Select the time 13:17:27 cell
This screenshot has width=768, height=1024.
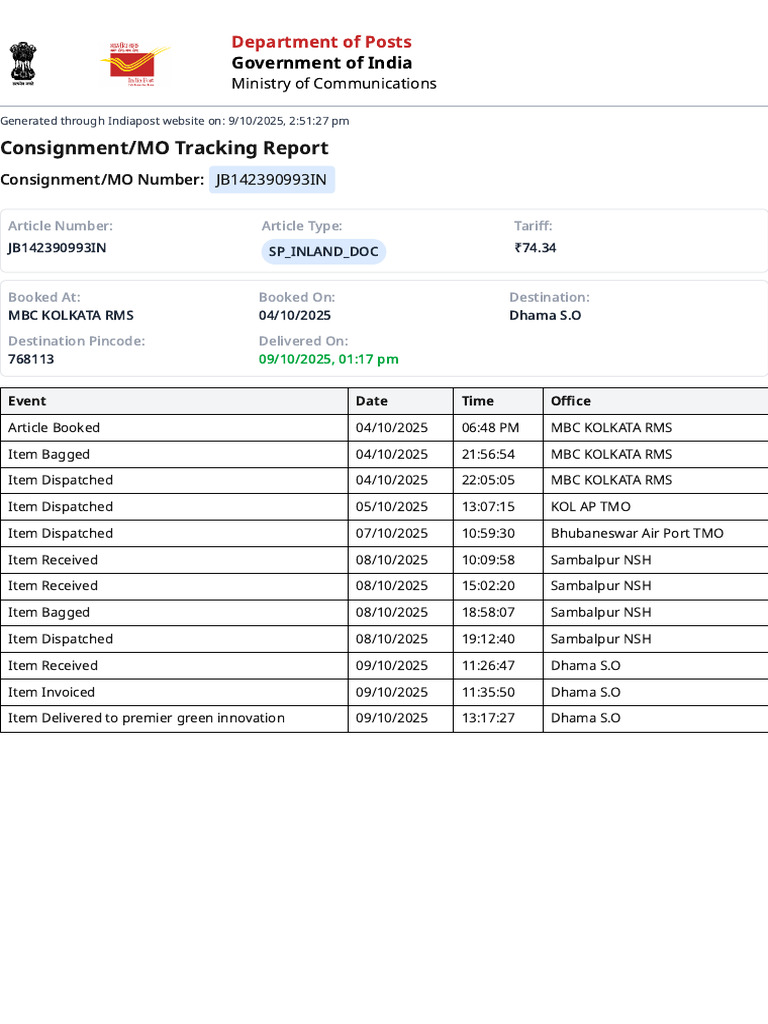tap(498, 718)
